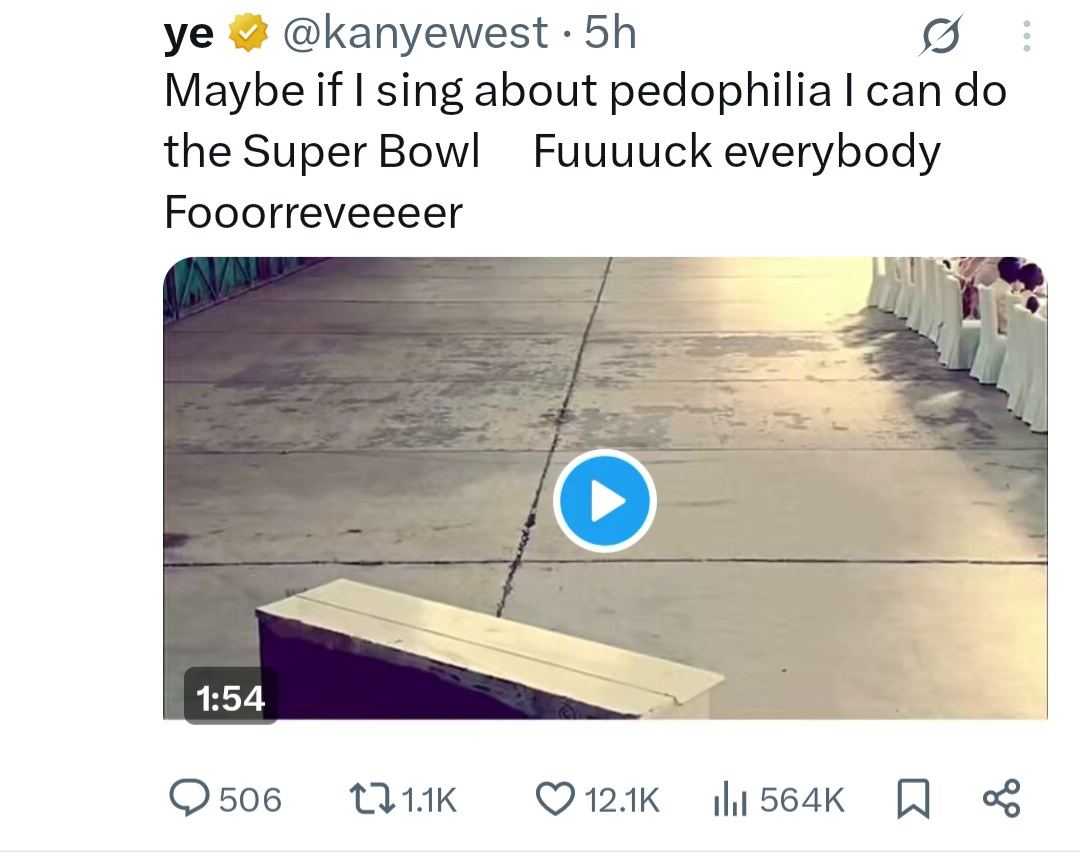The width and height of the screenshot is (1080, 858).
Task: Click the Grok explain-post icon
Action: pos(942,38)
